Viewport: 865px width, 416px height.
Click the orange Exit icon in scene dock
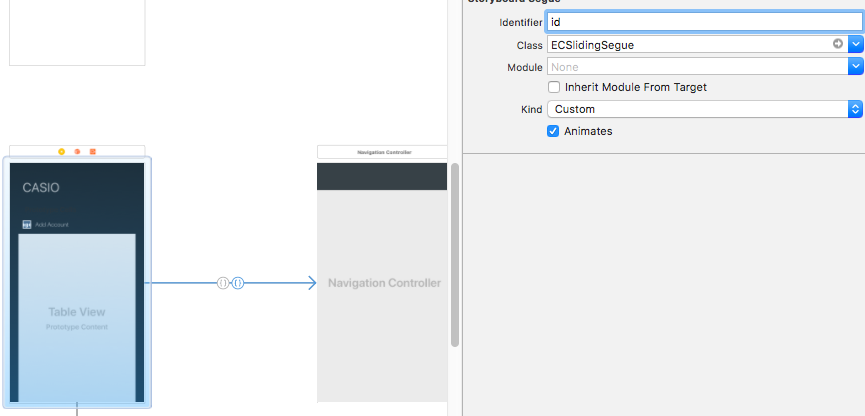click(93, 151)
